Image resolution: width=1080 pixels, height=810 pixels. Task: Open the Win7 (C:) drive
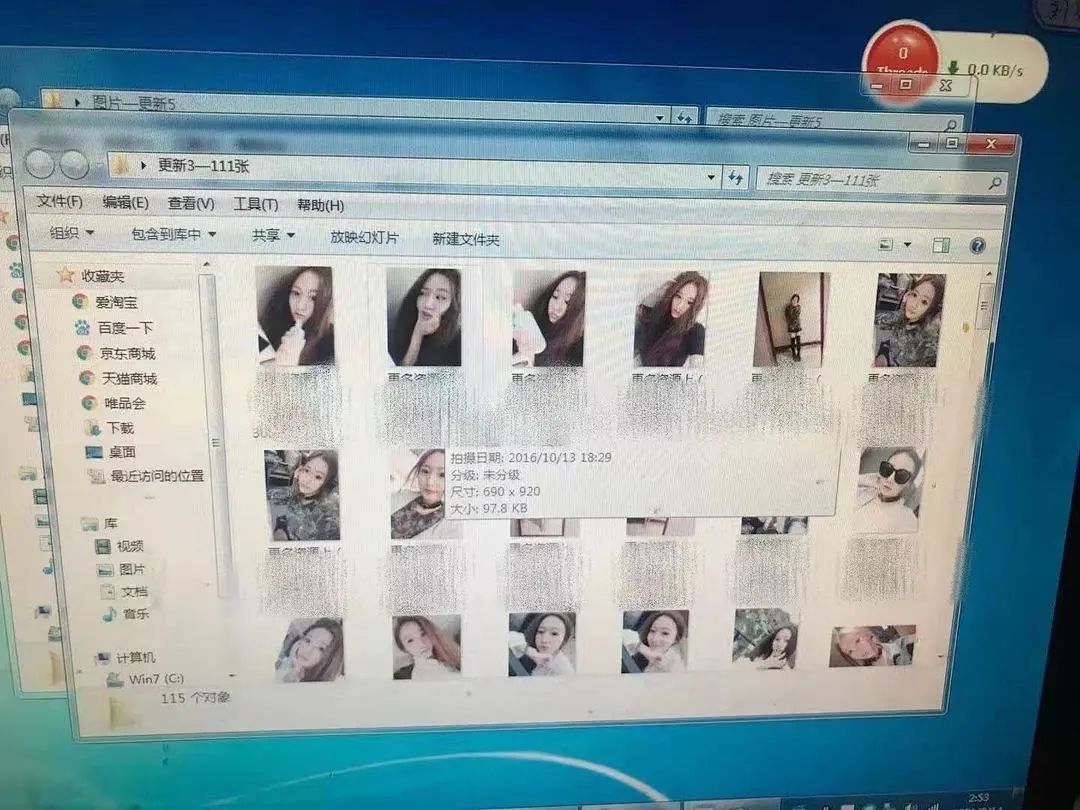(x=156, y=678)
